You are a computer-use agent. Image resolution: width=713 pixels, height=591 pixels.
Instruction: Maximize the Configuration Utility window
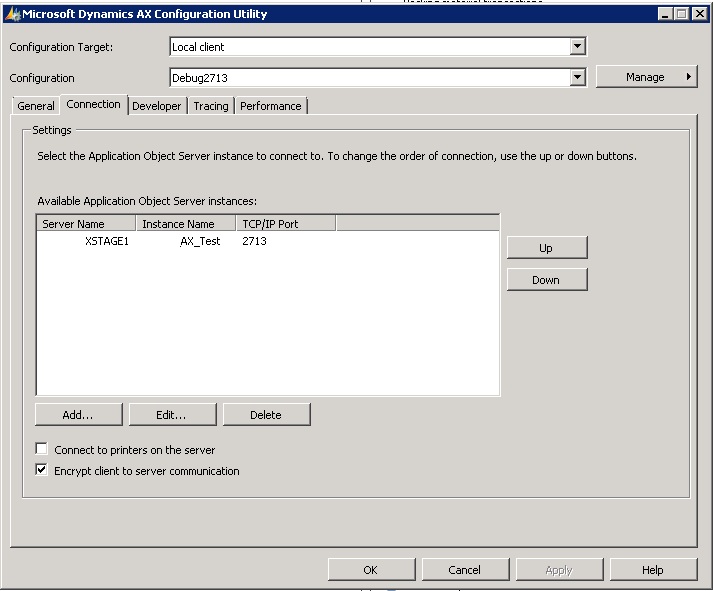[x=682, y=14]
